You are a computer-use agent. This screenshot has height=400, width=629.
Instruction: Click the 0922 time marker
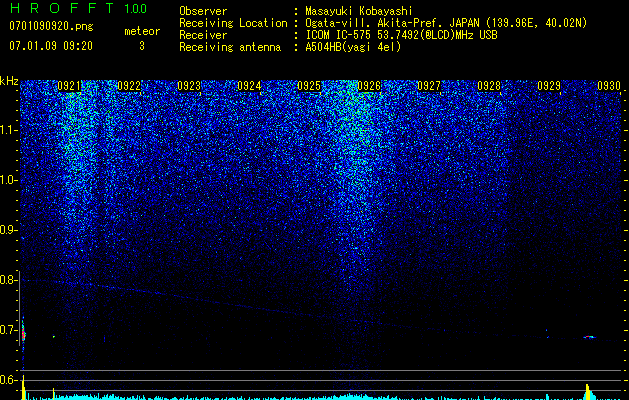coord(129,86)
